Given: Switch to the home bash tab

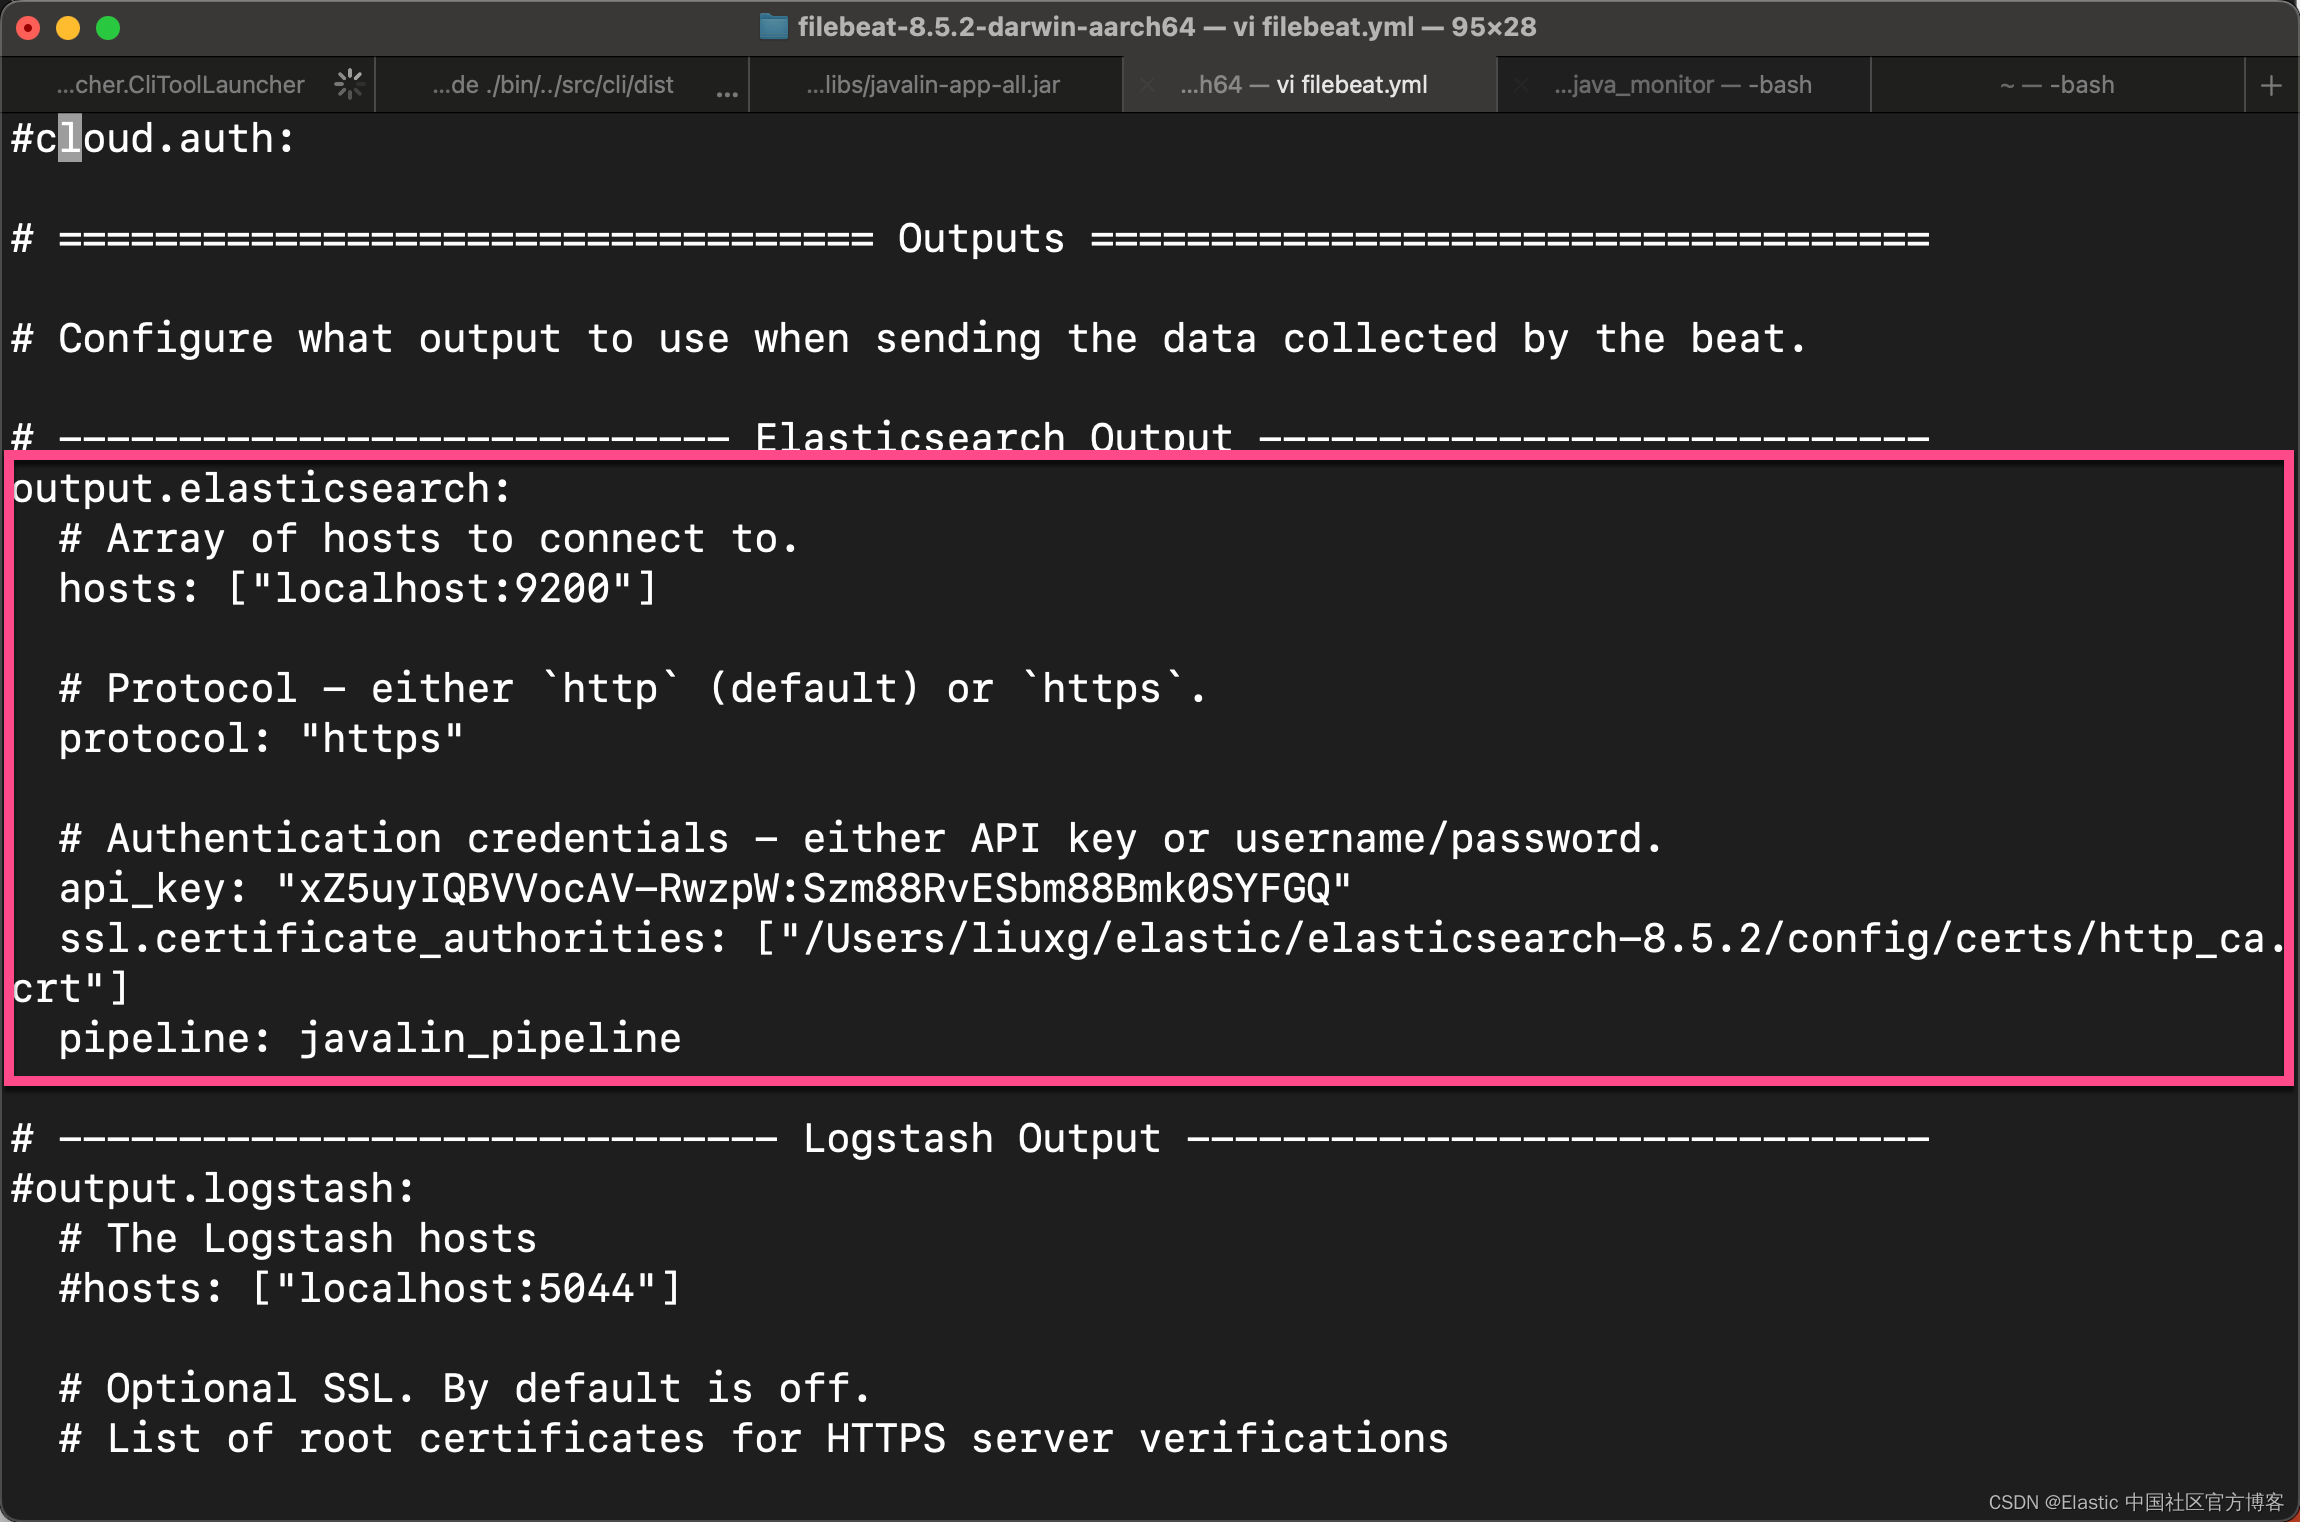Looking at the screenshot, I should click(2056, 86).
